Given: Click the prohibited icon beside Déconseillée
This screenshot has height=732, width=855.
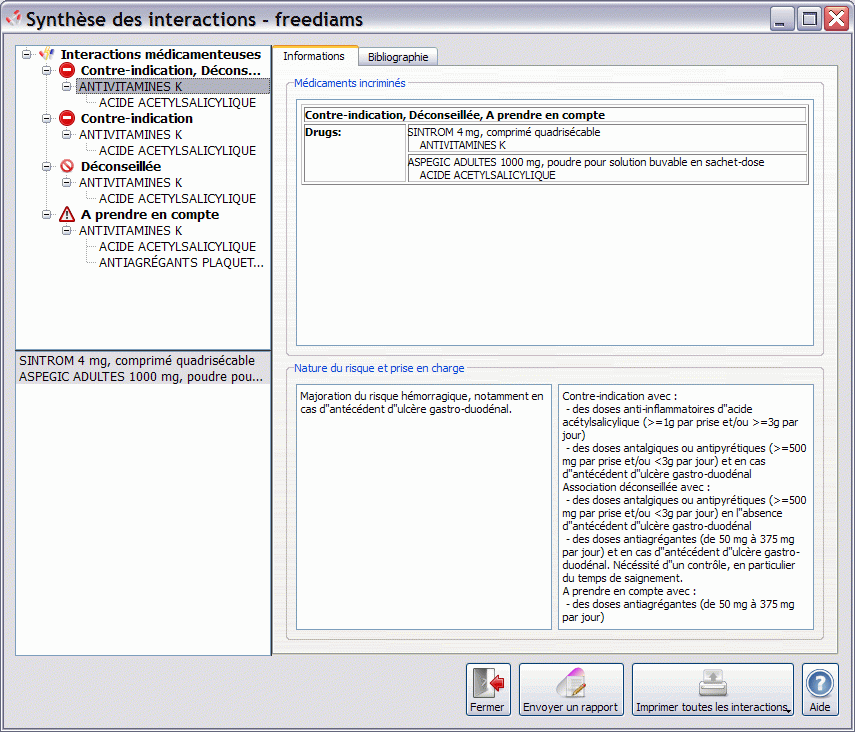Looking at the screenshot, I should 67,166.
